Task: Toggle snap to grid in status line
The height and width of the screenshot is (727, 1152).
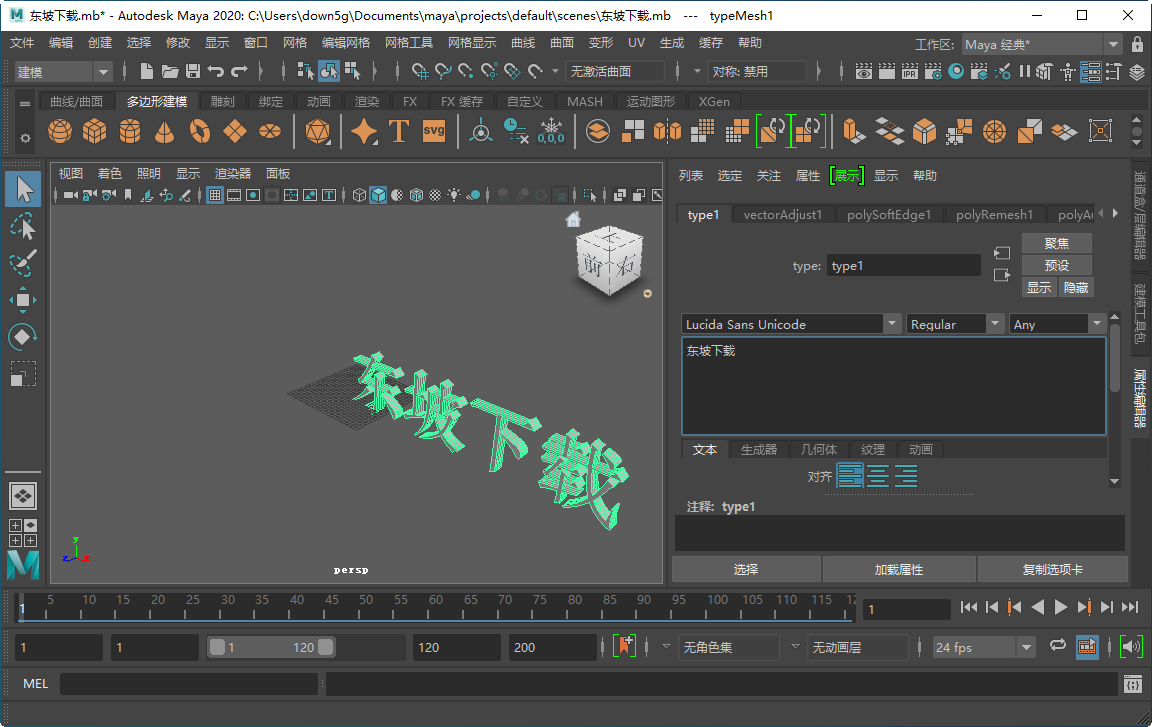Action: click(x=418, y=72)
